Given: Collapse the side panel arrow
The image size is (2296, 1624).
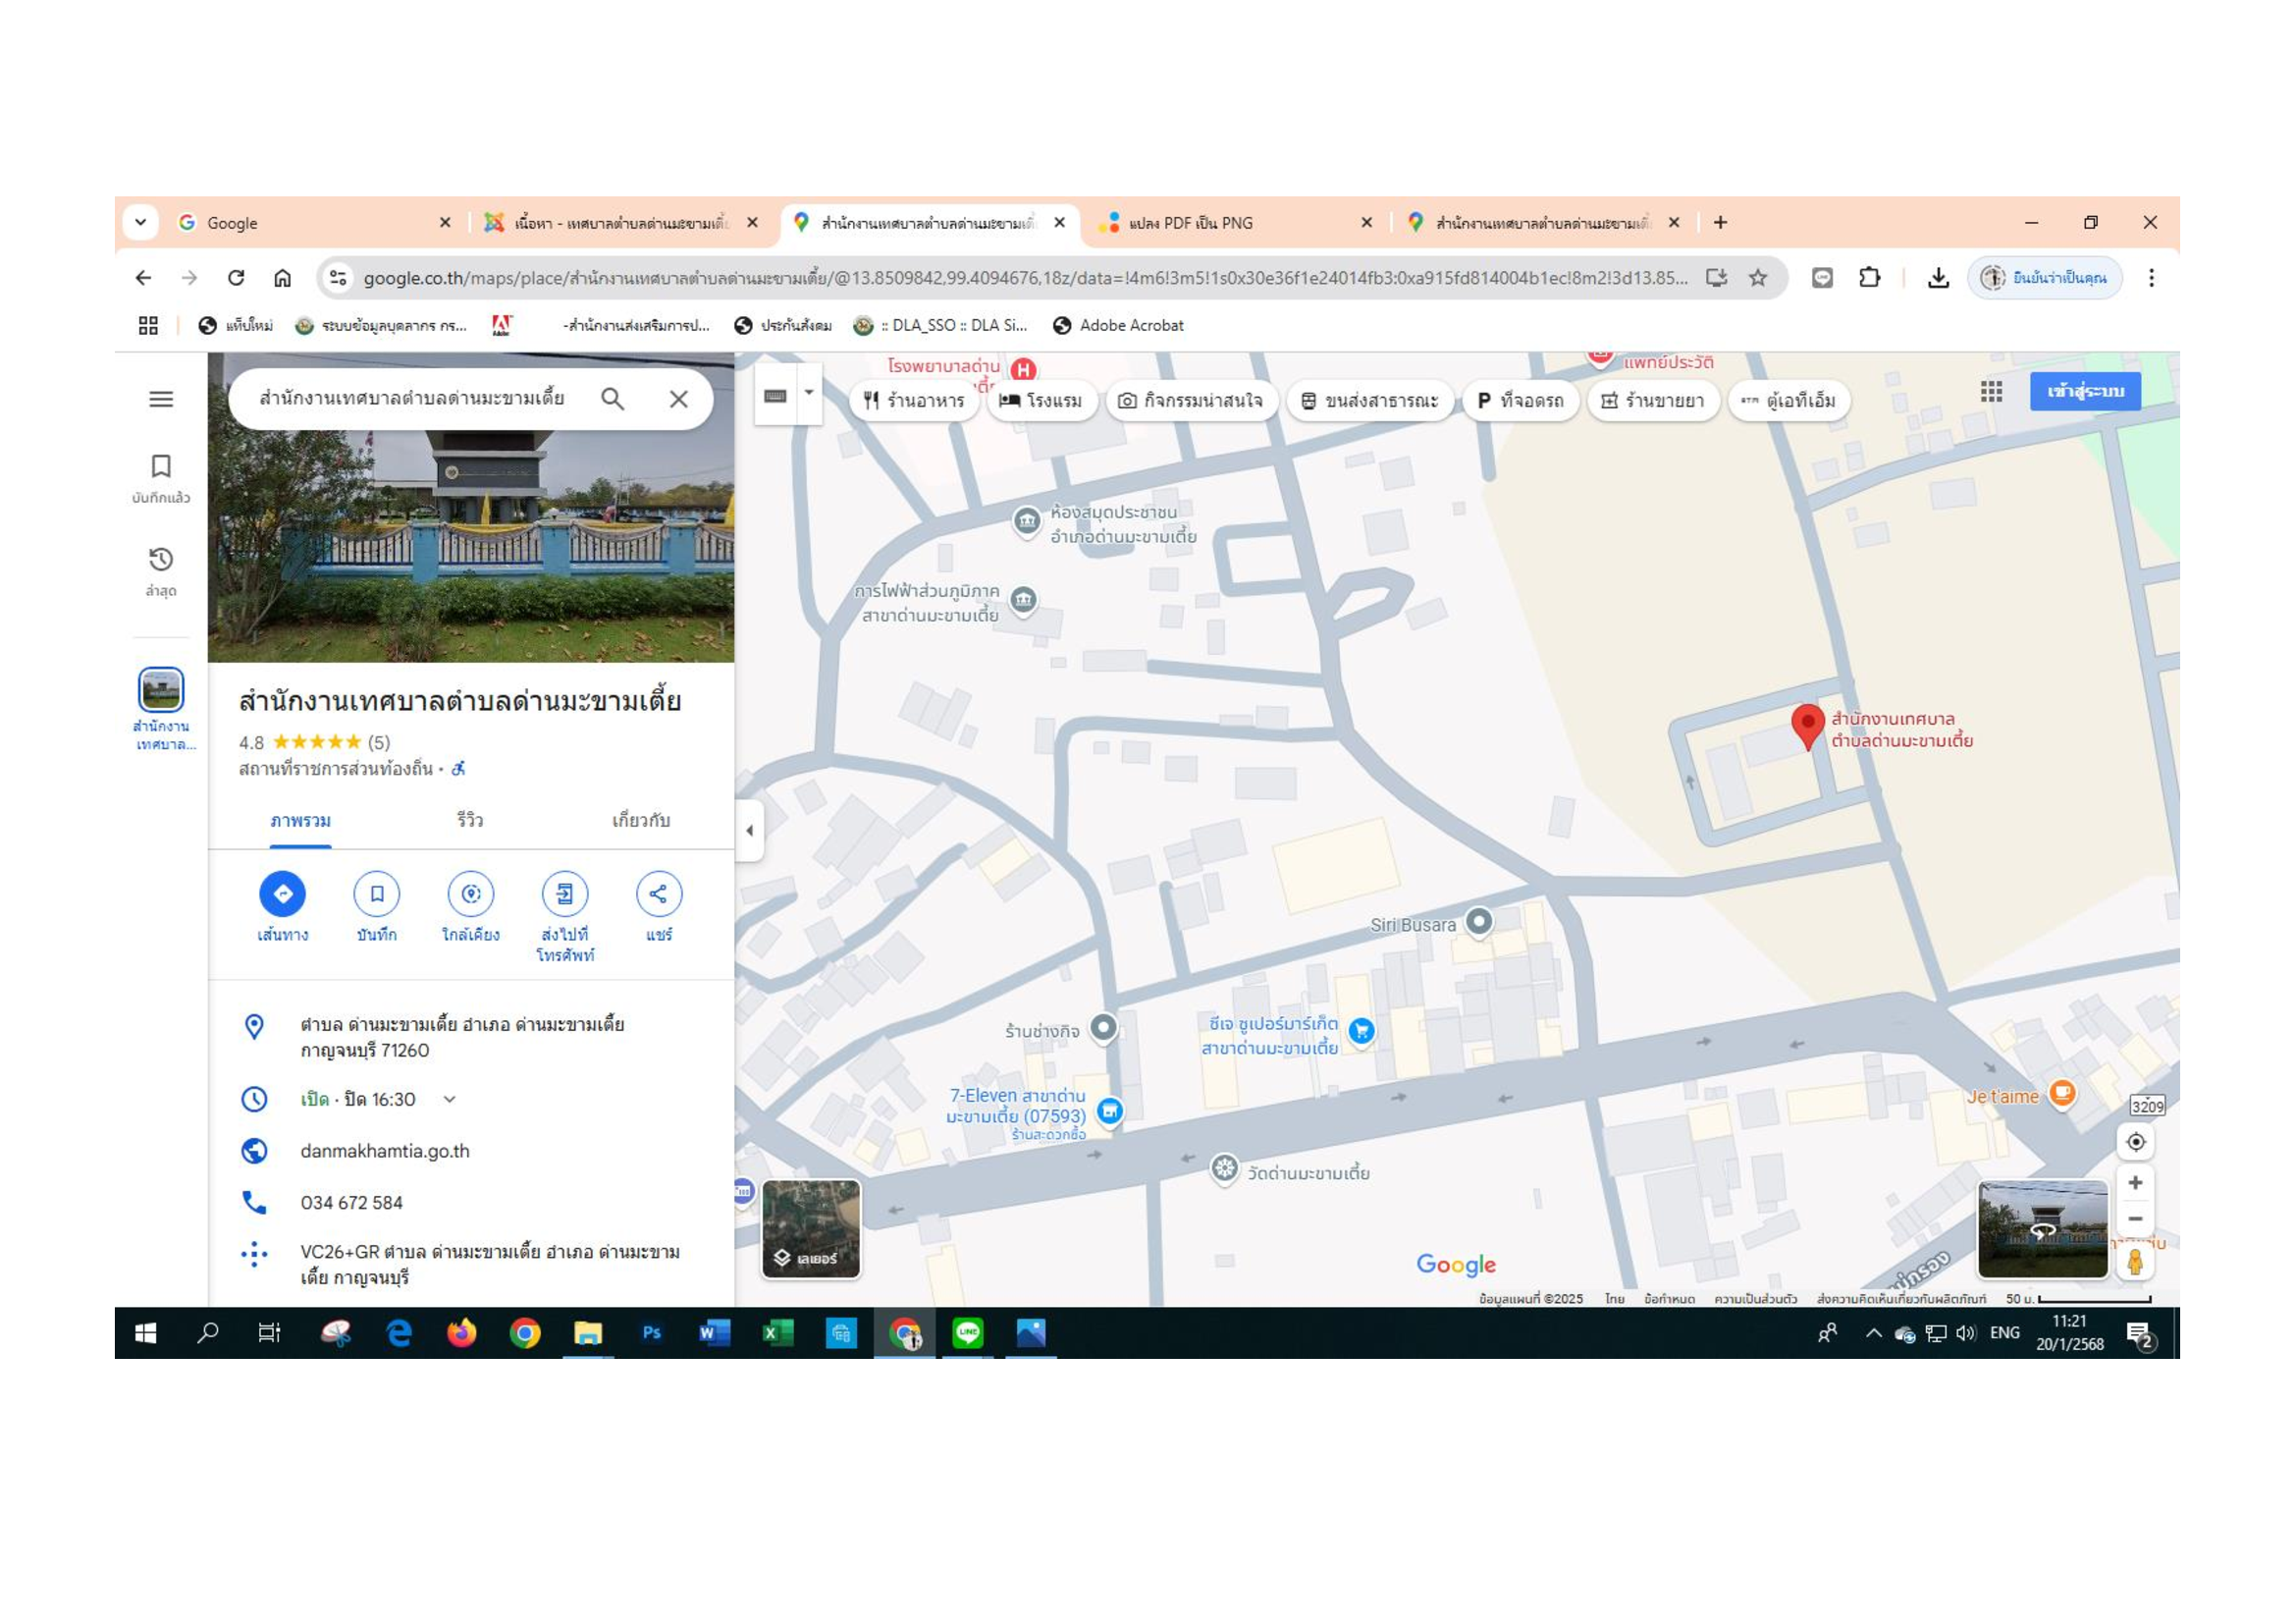Looking at the screenshot, I should 750,830.
